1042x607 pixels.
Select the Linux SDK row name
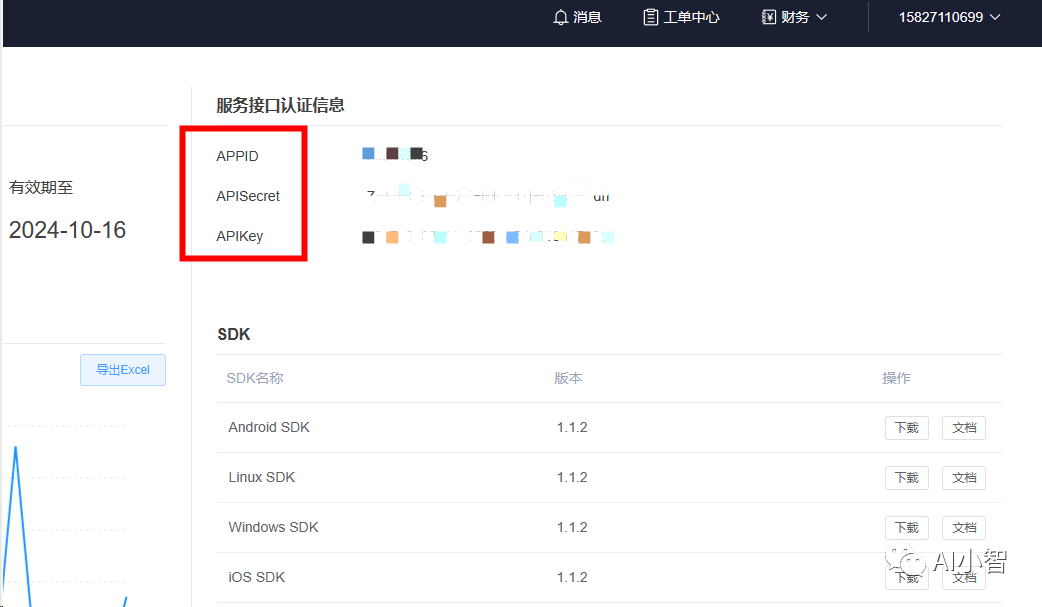pyautogui.click(x=262, y=477)
